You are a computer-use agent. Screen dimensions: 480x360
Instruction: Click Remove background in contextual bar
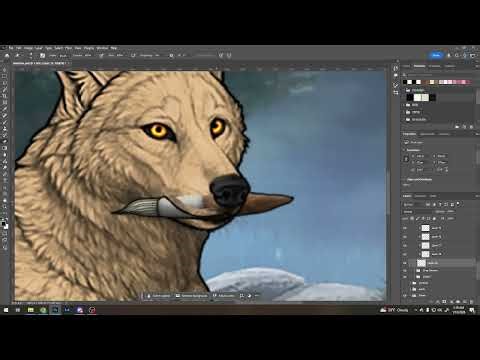(192, 296)
